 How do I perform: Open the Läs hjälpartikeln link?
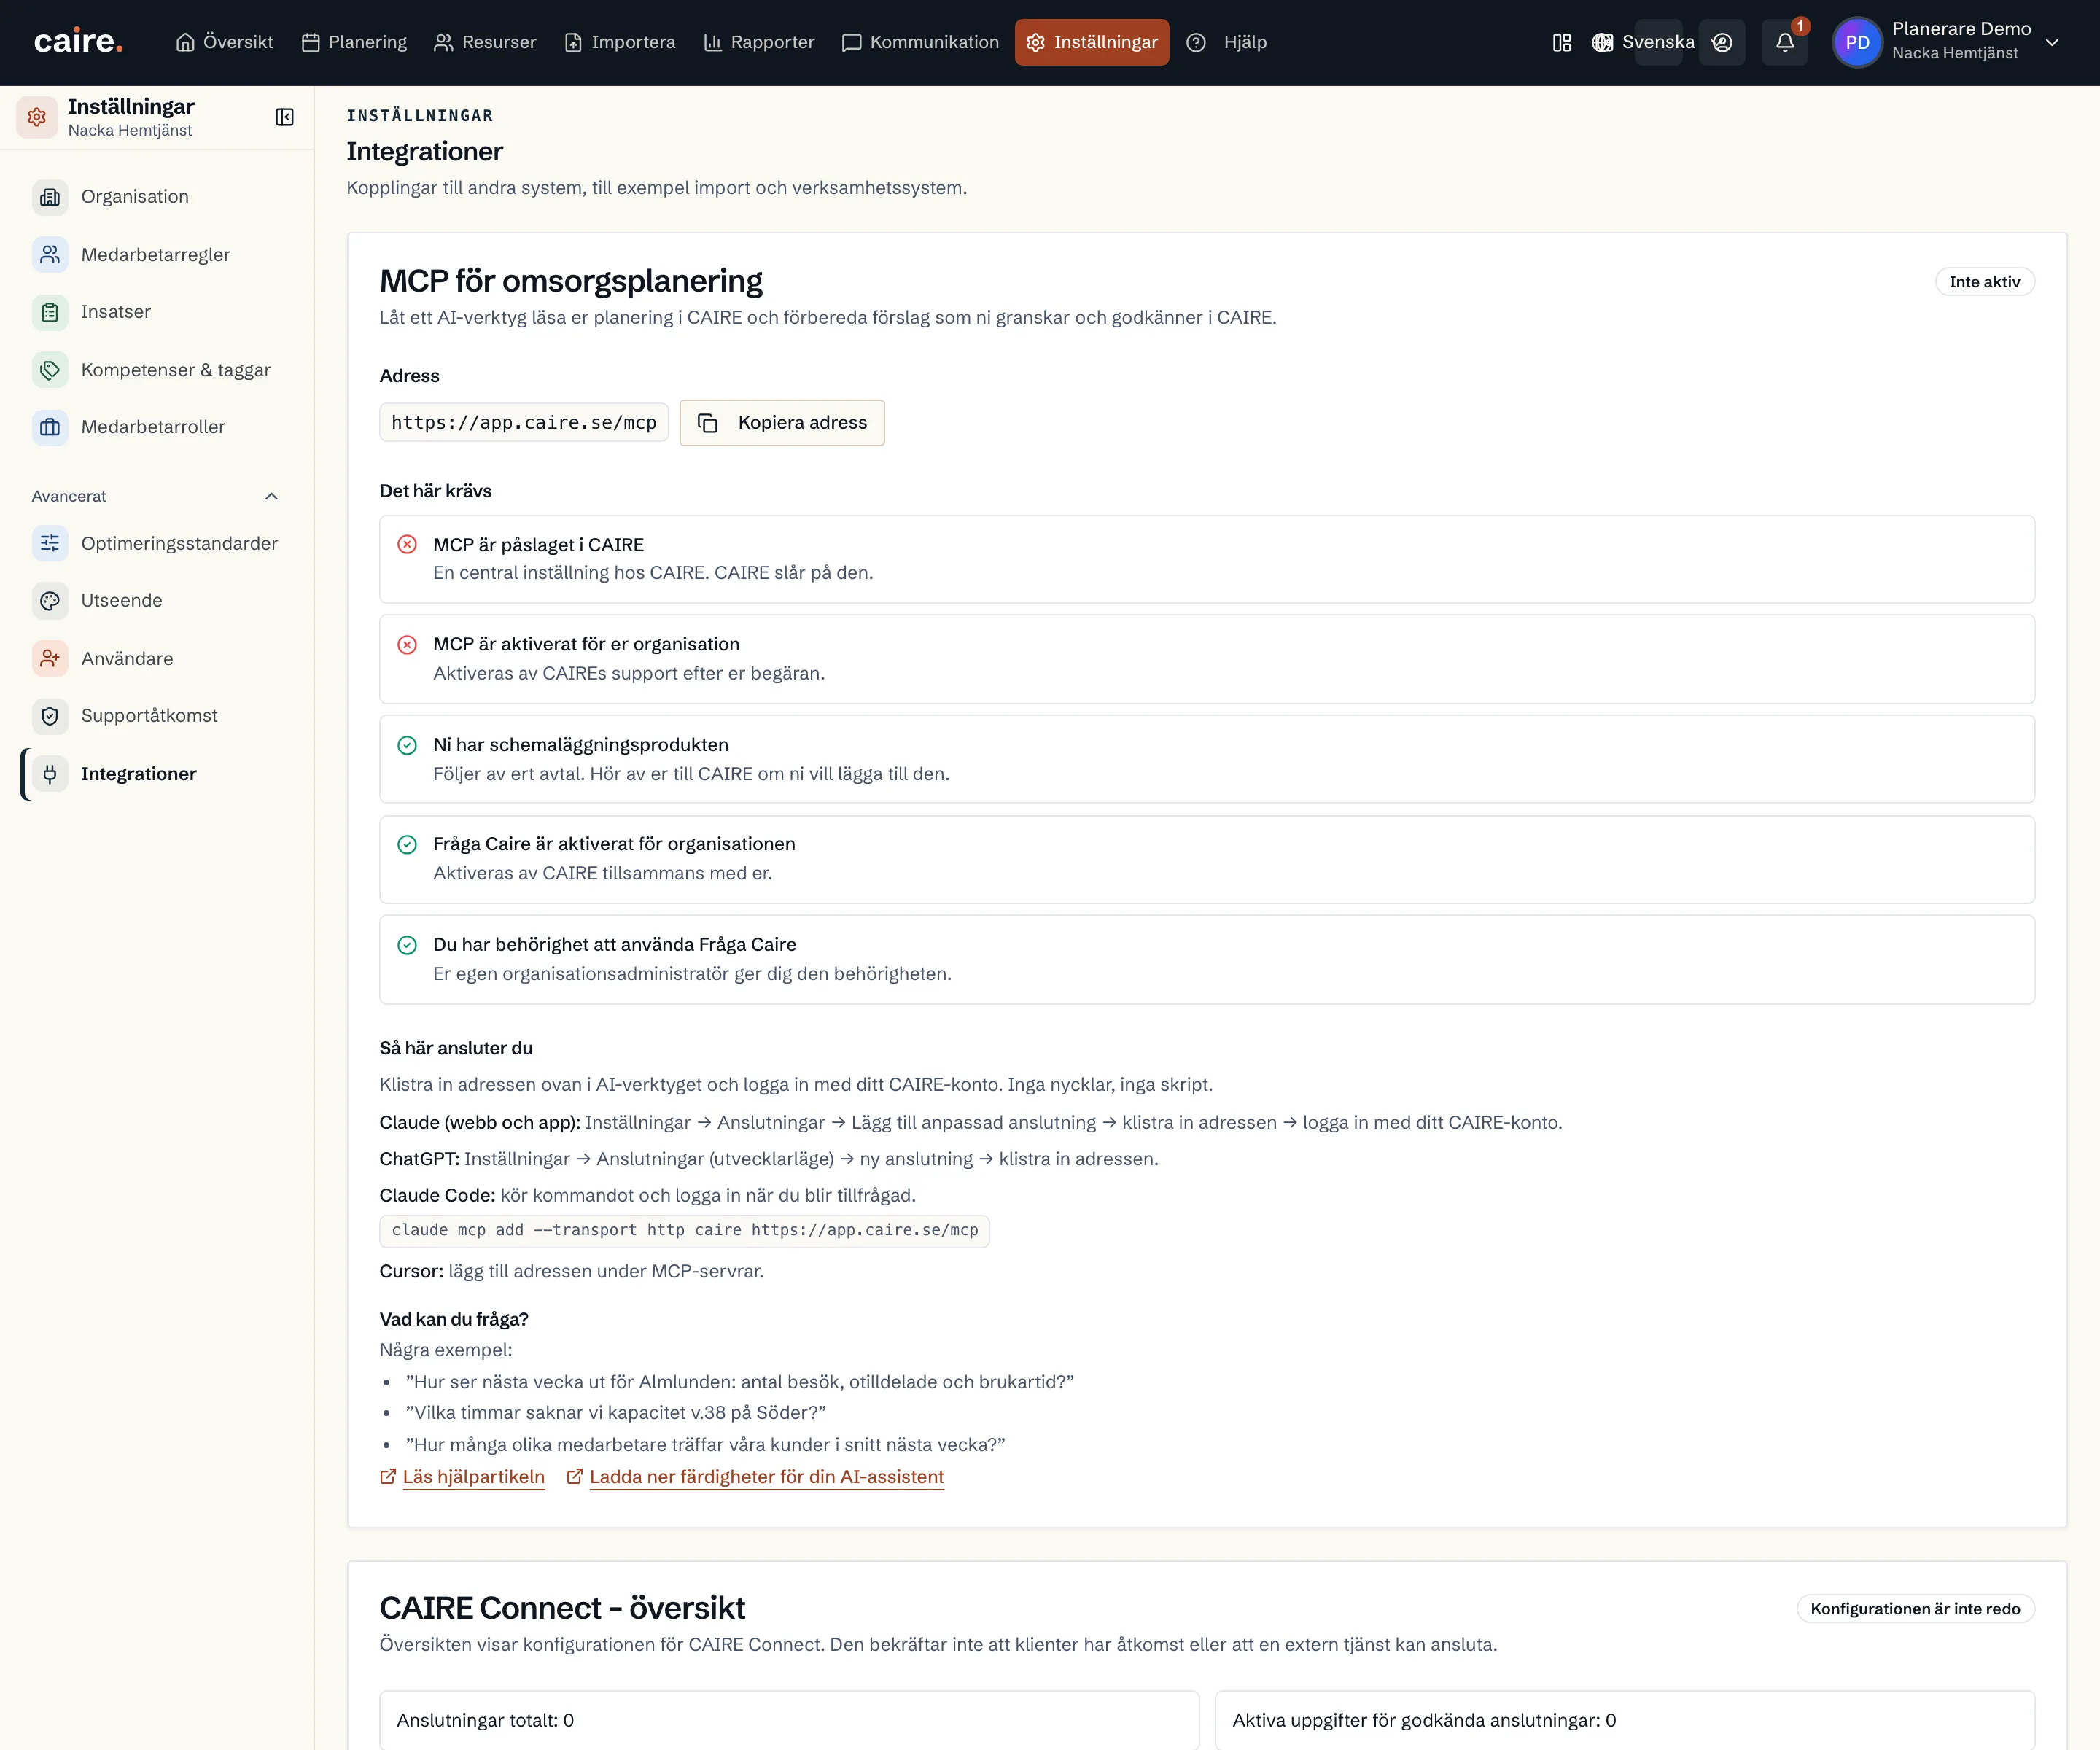462,1477
